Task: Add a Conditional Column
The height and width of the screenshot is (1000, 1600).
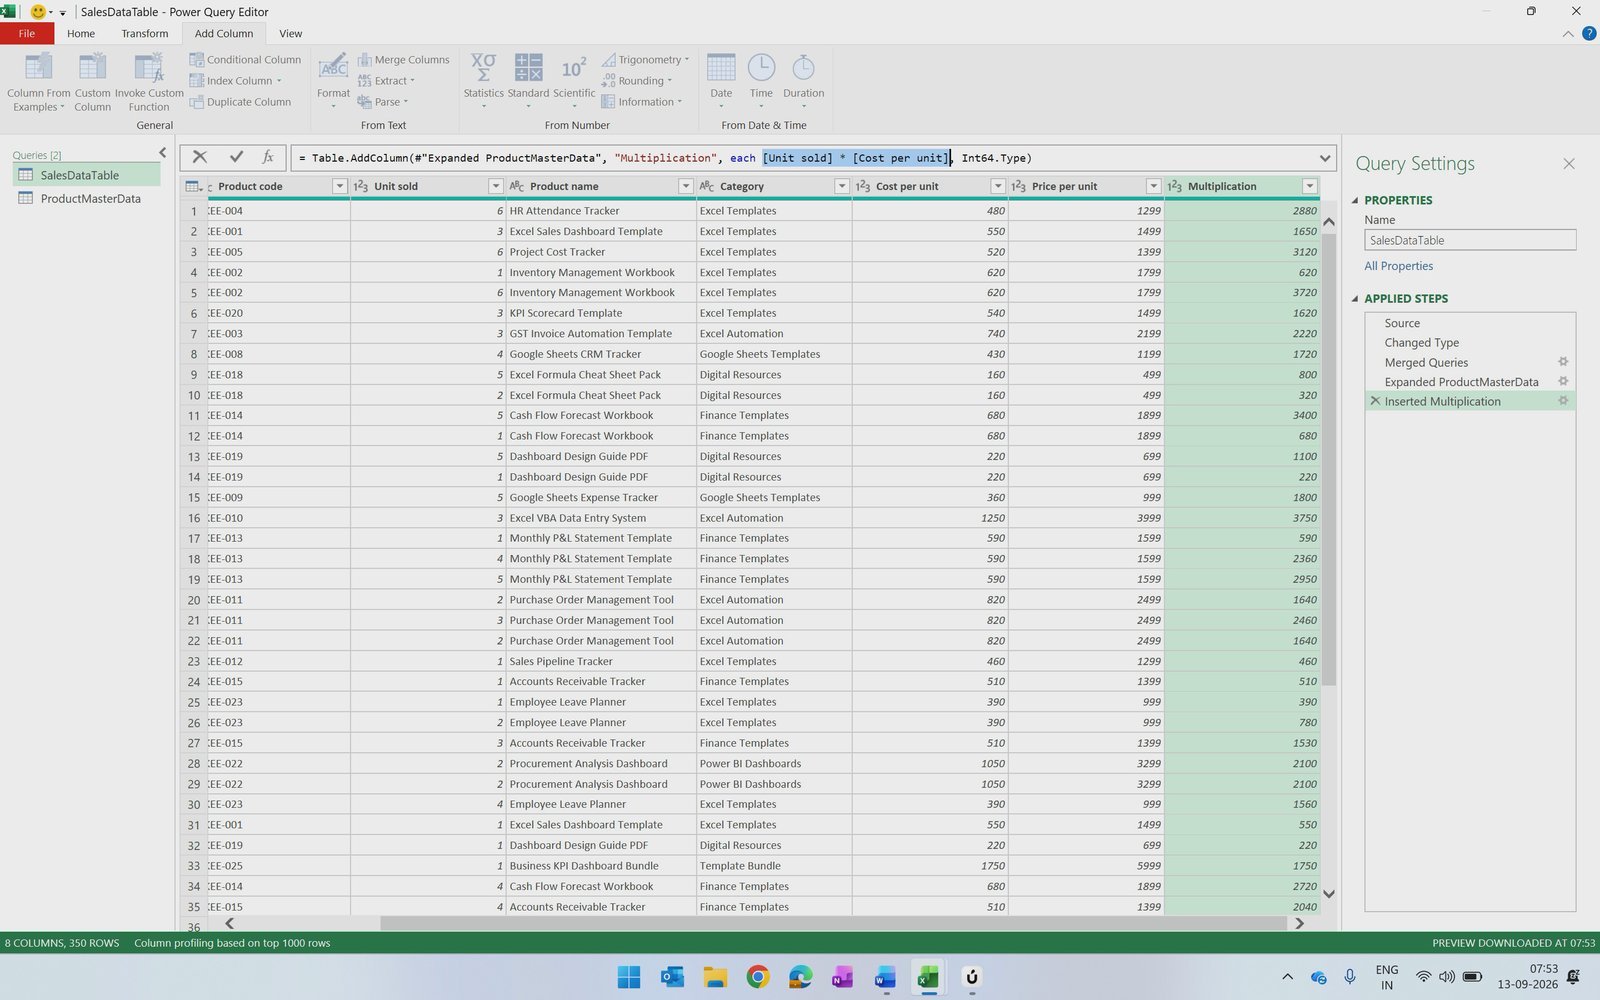Action: [x=245, y=60]
